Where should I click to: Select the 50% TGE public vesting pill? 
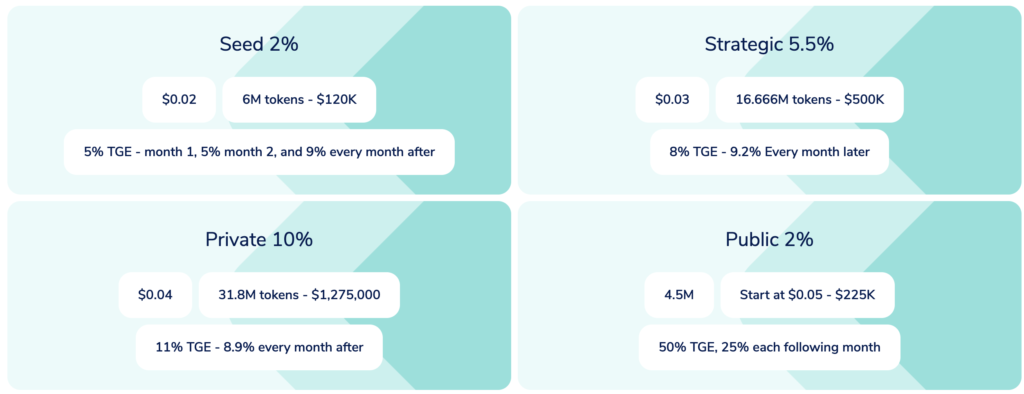[x=769, y=347]
